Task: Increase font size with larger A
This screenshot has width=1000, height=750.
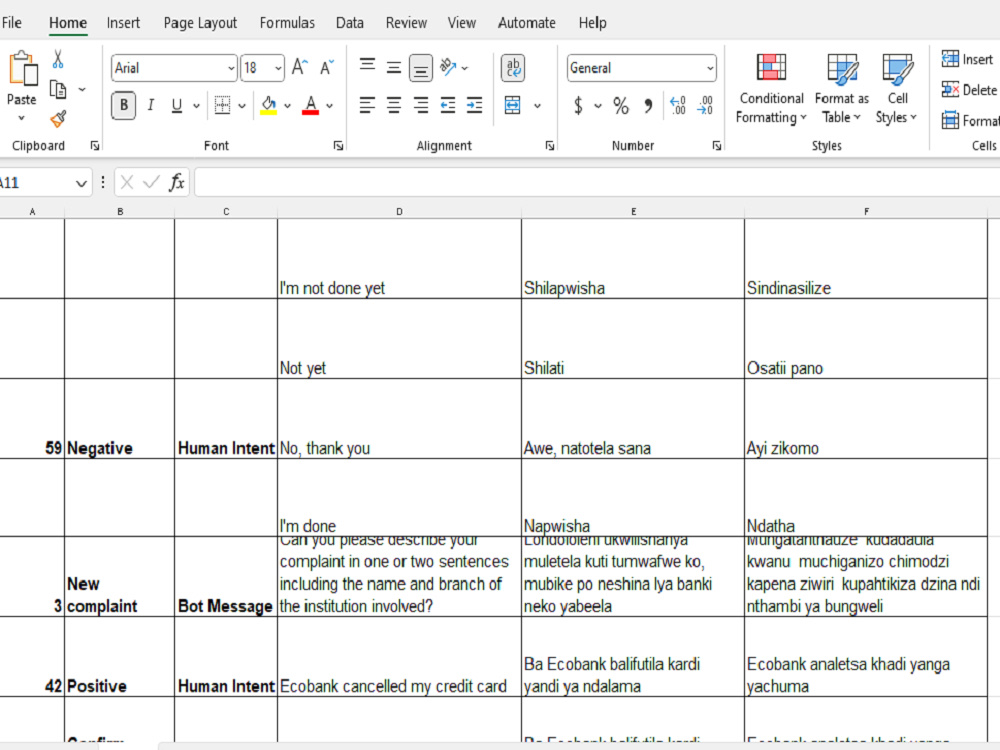Action: (x=299, y=68)
